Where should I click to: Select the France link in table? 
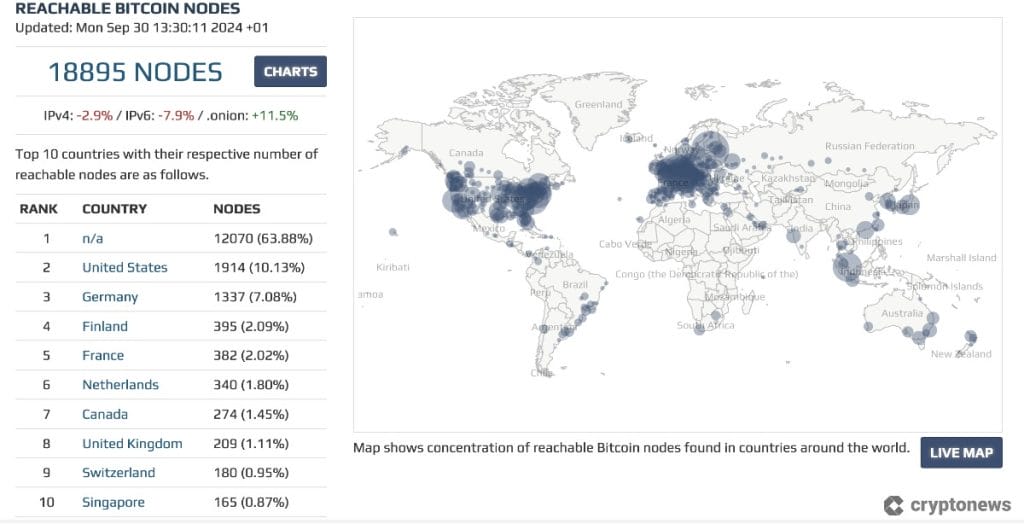[103, 355]
